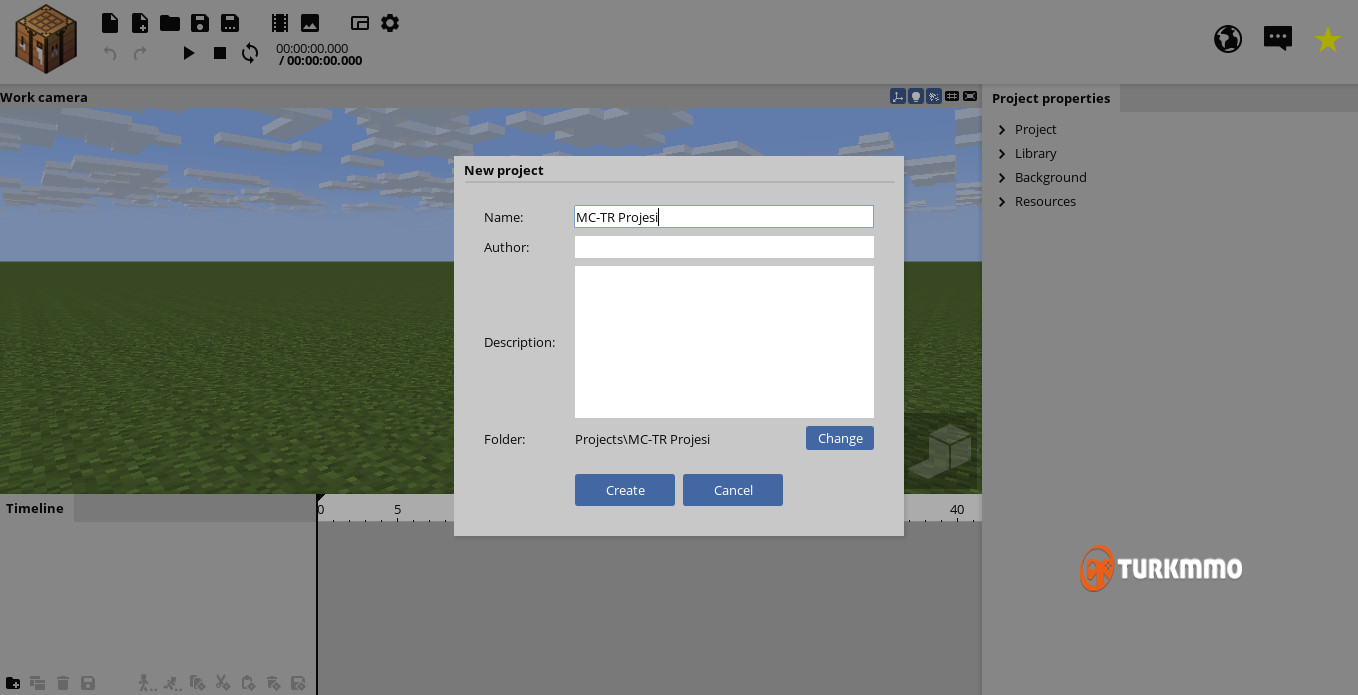The height and width of the screenshot is (695, 1358).
Task: Click the Description text area
Action: pyautogui.click(x=724, y=342)
